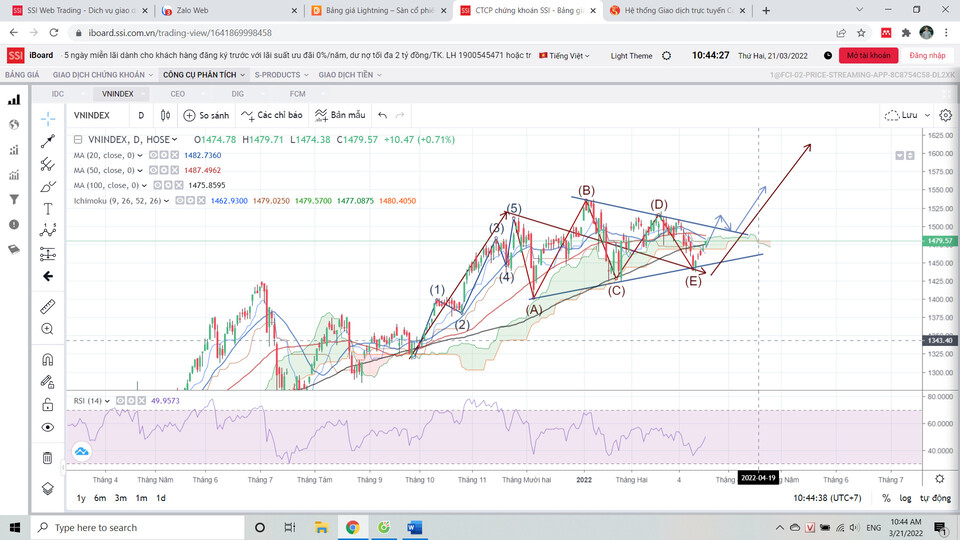Viewport: 960px width, 540px height.
Task: Click the undo arrow in chart toolbar
Action: [x=383, y=115]
